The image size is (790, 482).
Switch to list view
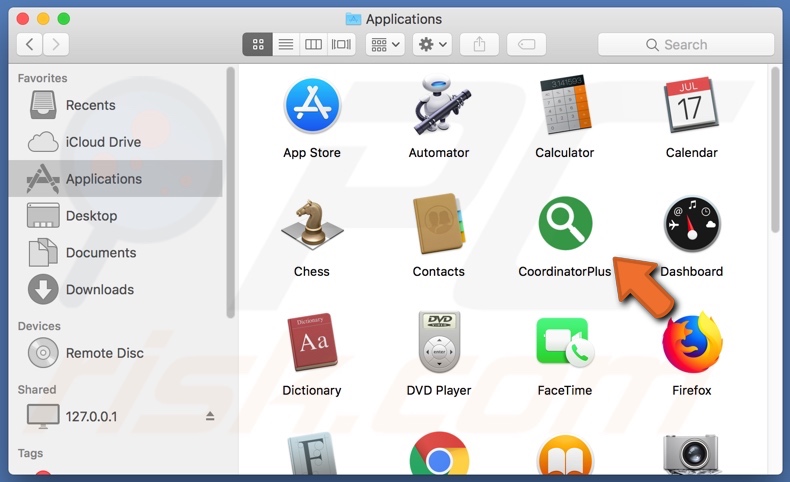pyautogui.click(x=286, y=44)
